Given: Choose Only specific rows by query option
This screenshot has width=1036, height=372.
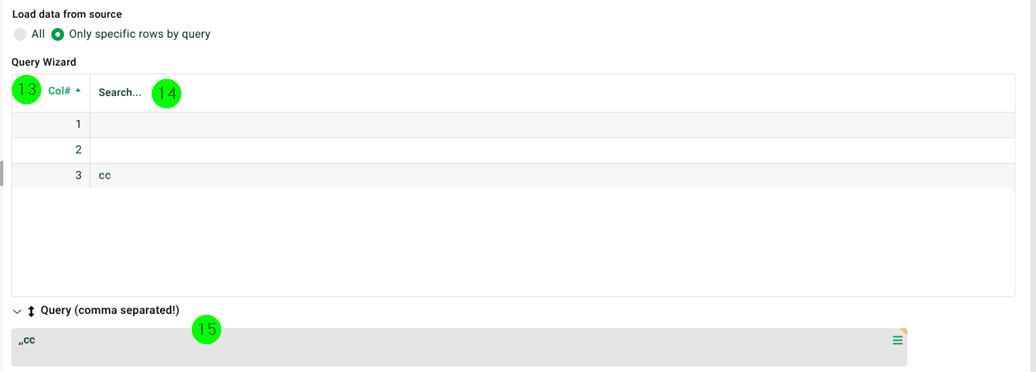Looking at the screenshot, I should (131, 34).
